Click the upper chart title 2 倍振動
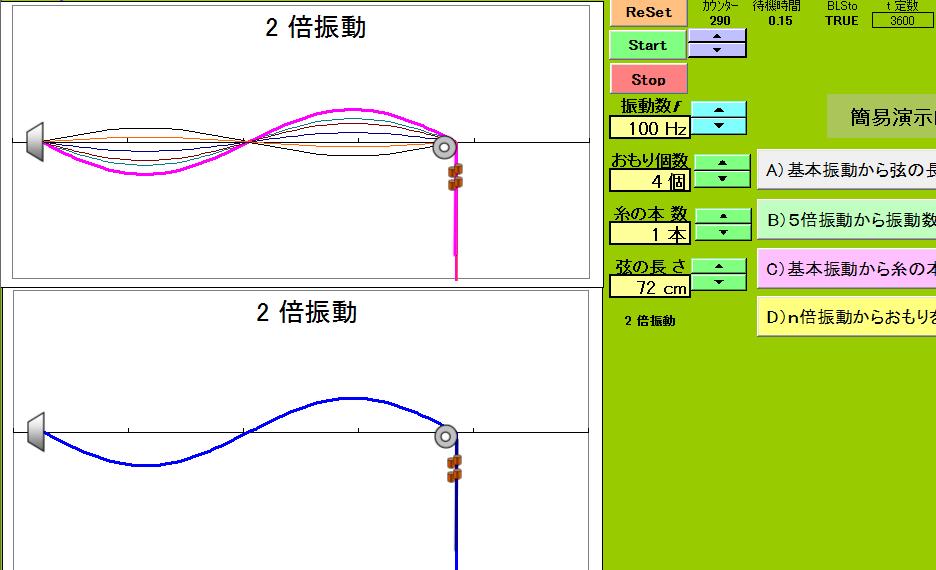This screenshot has width=936, height=570. tap(315, 27)
